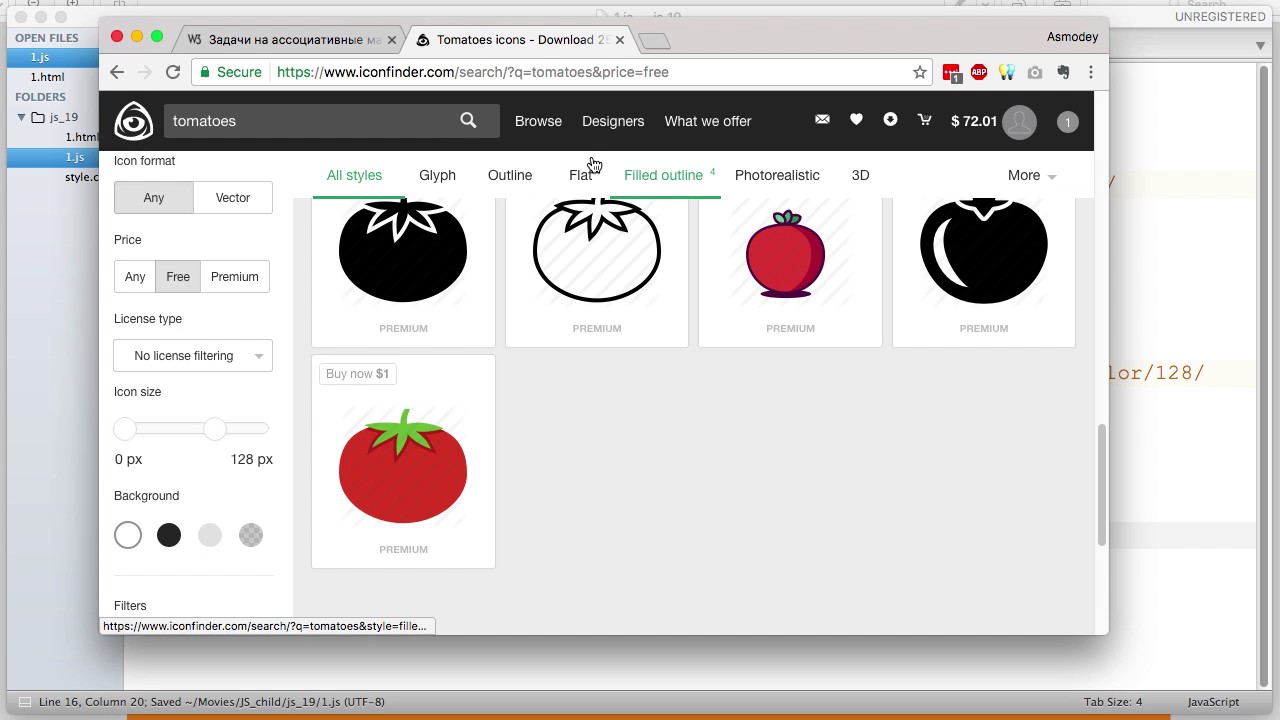Close the Задачи на ассоциативные tab
The width and height of the screenshot is (1280, 720).
pos(392,40)
